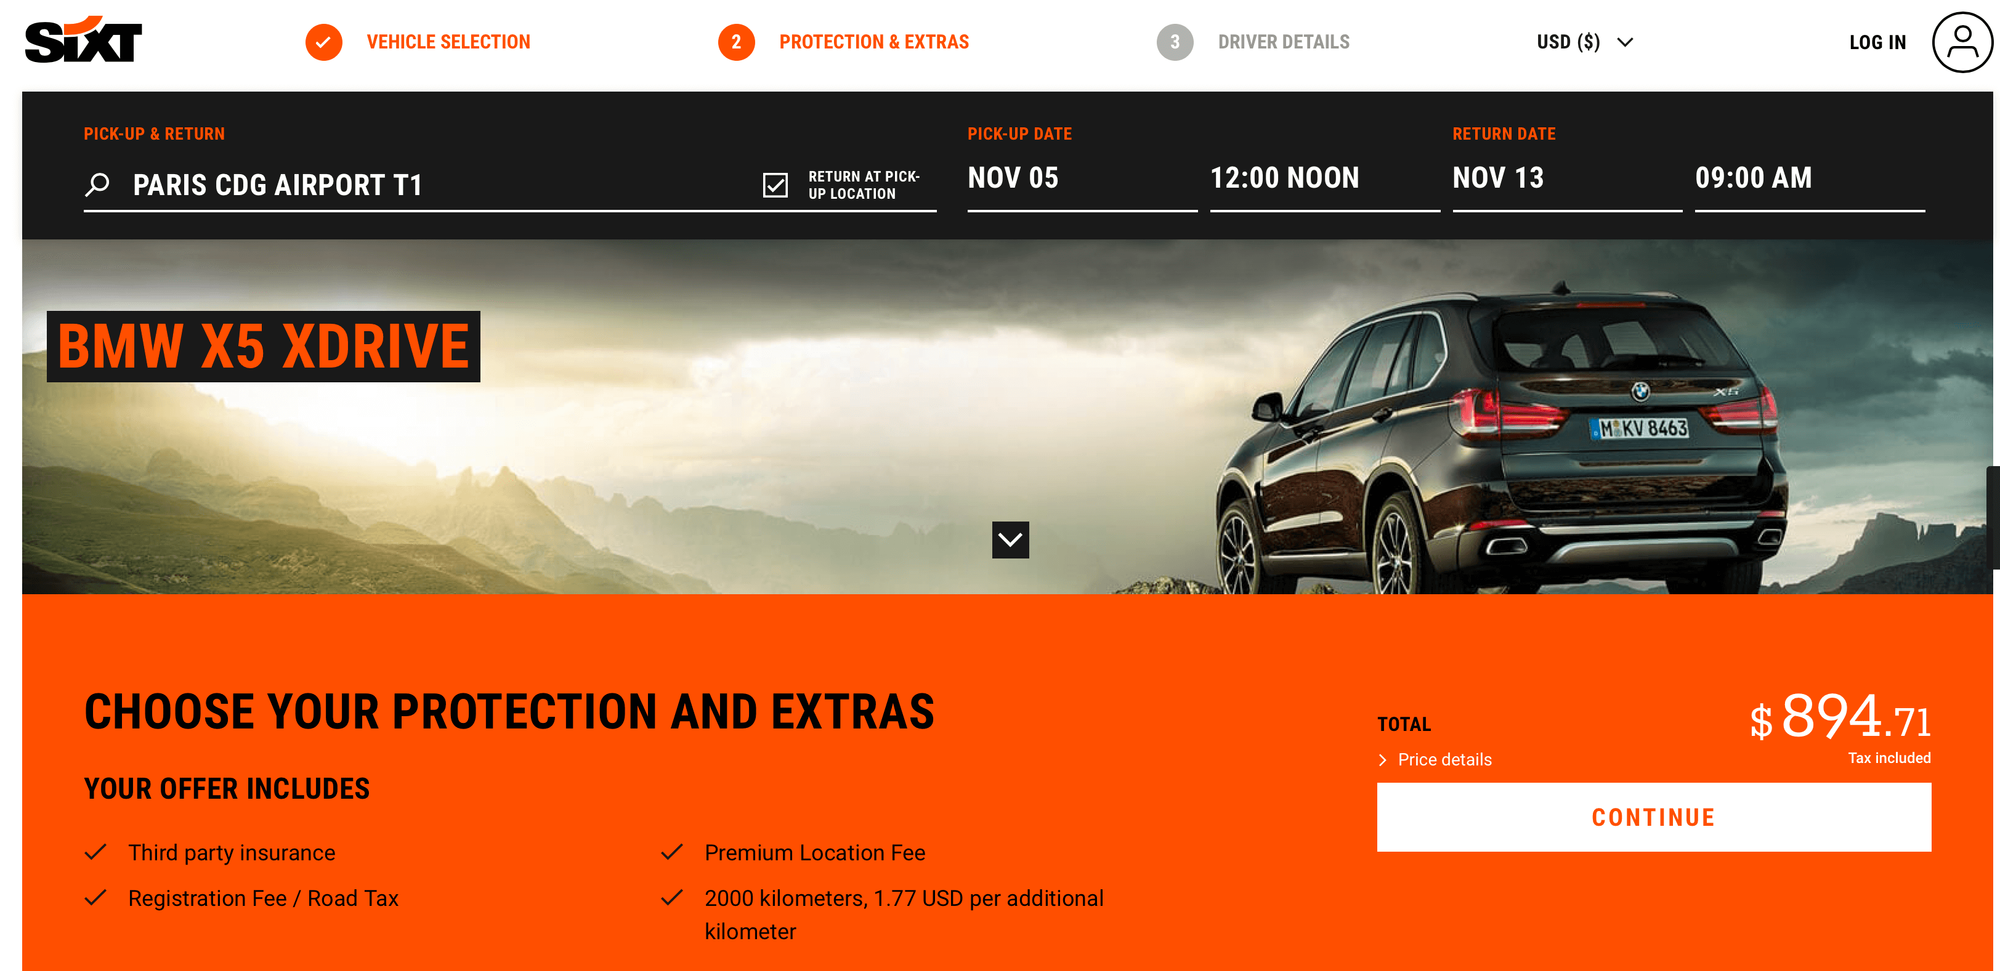Open the return time 09:00 AM selector

coord(1810,180)
